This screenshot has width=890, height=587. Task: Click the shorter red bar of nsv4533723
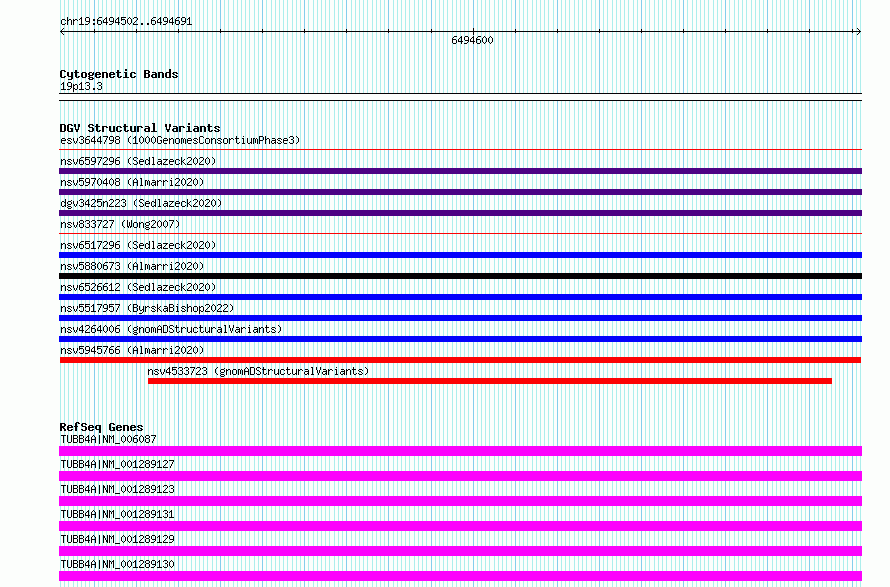click(490, 381)
